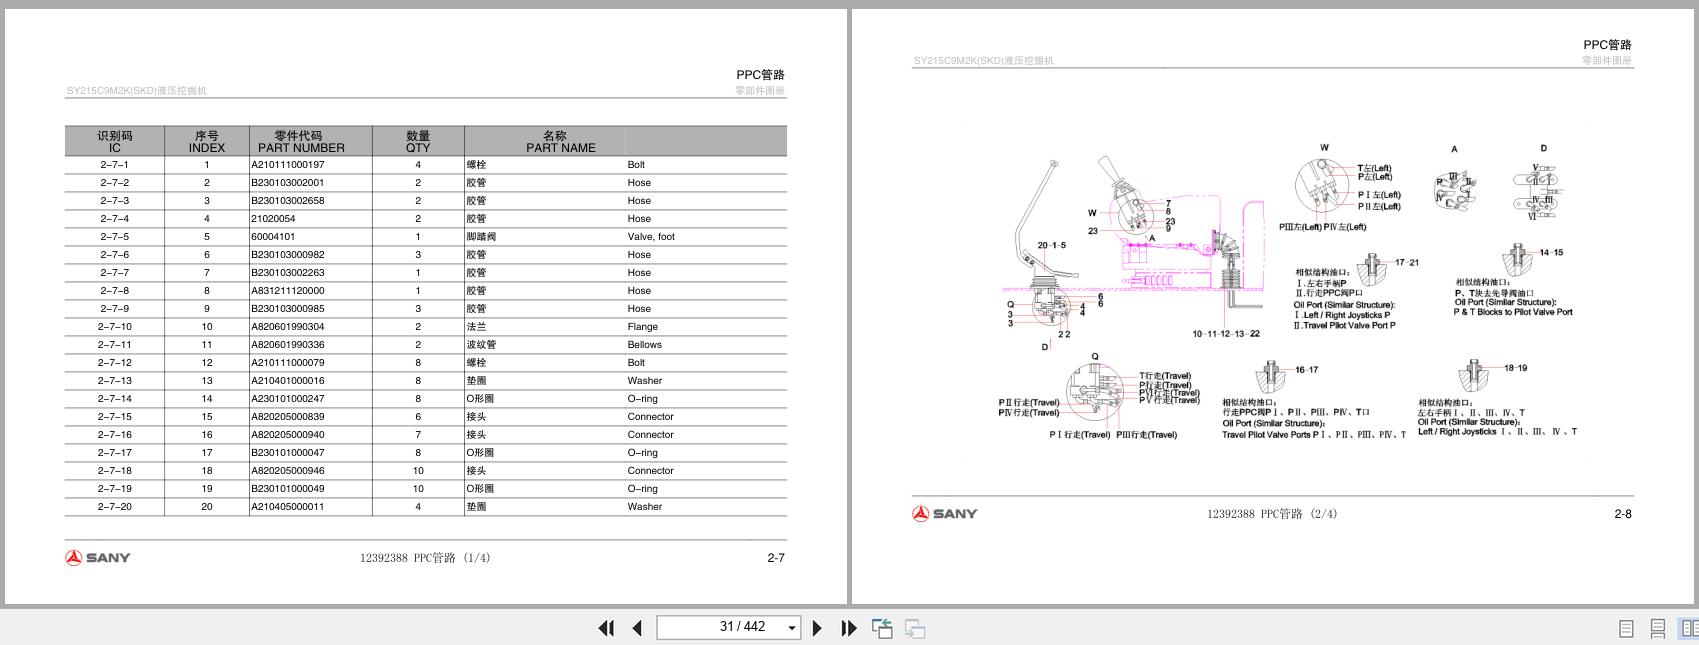Jump to the last page
Viewport: 1699px width, 645px height.
(849, 628)
